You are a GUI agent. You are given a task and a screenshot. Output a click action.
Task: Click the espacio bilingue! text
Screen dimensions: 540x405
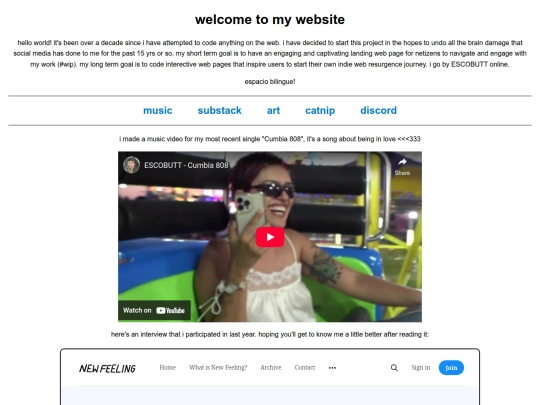point(270,82)
